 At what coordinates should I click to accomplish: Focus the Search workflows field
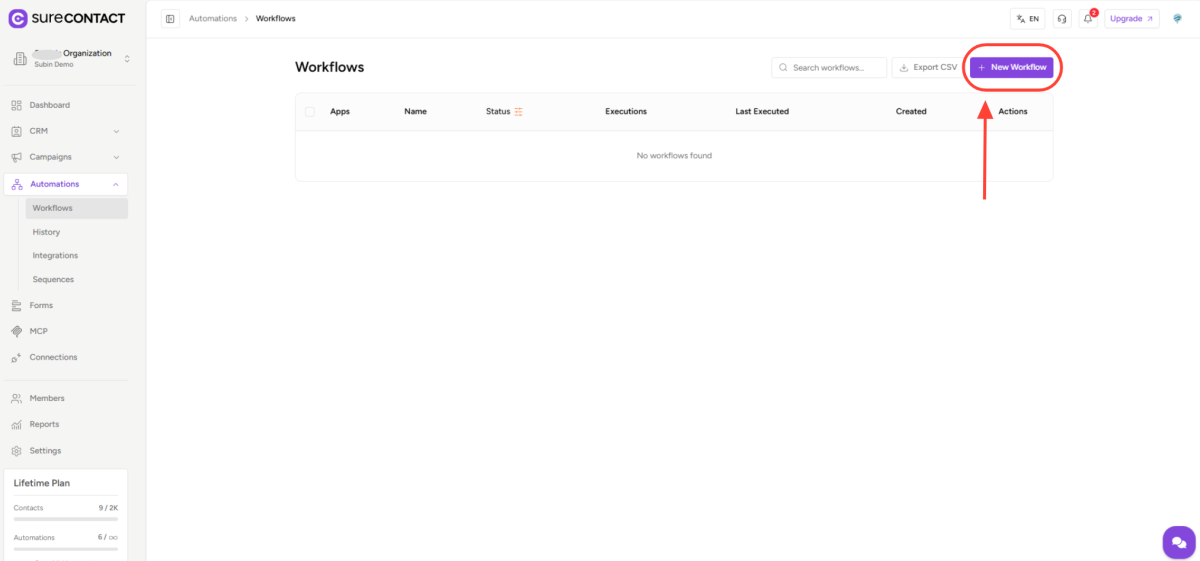pos(830,67)
